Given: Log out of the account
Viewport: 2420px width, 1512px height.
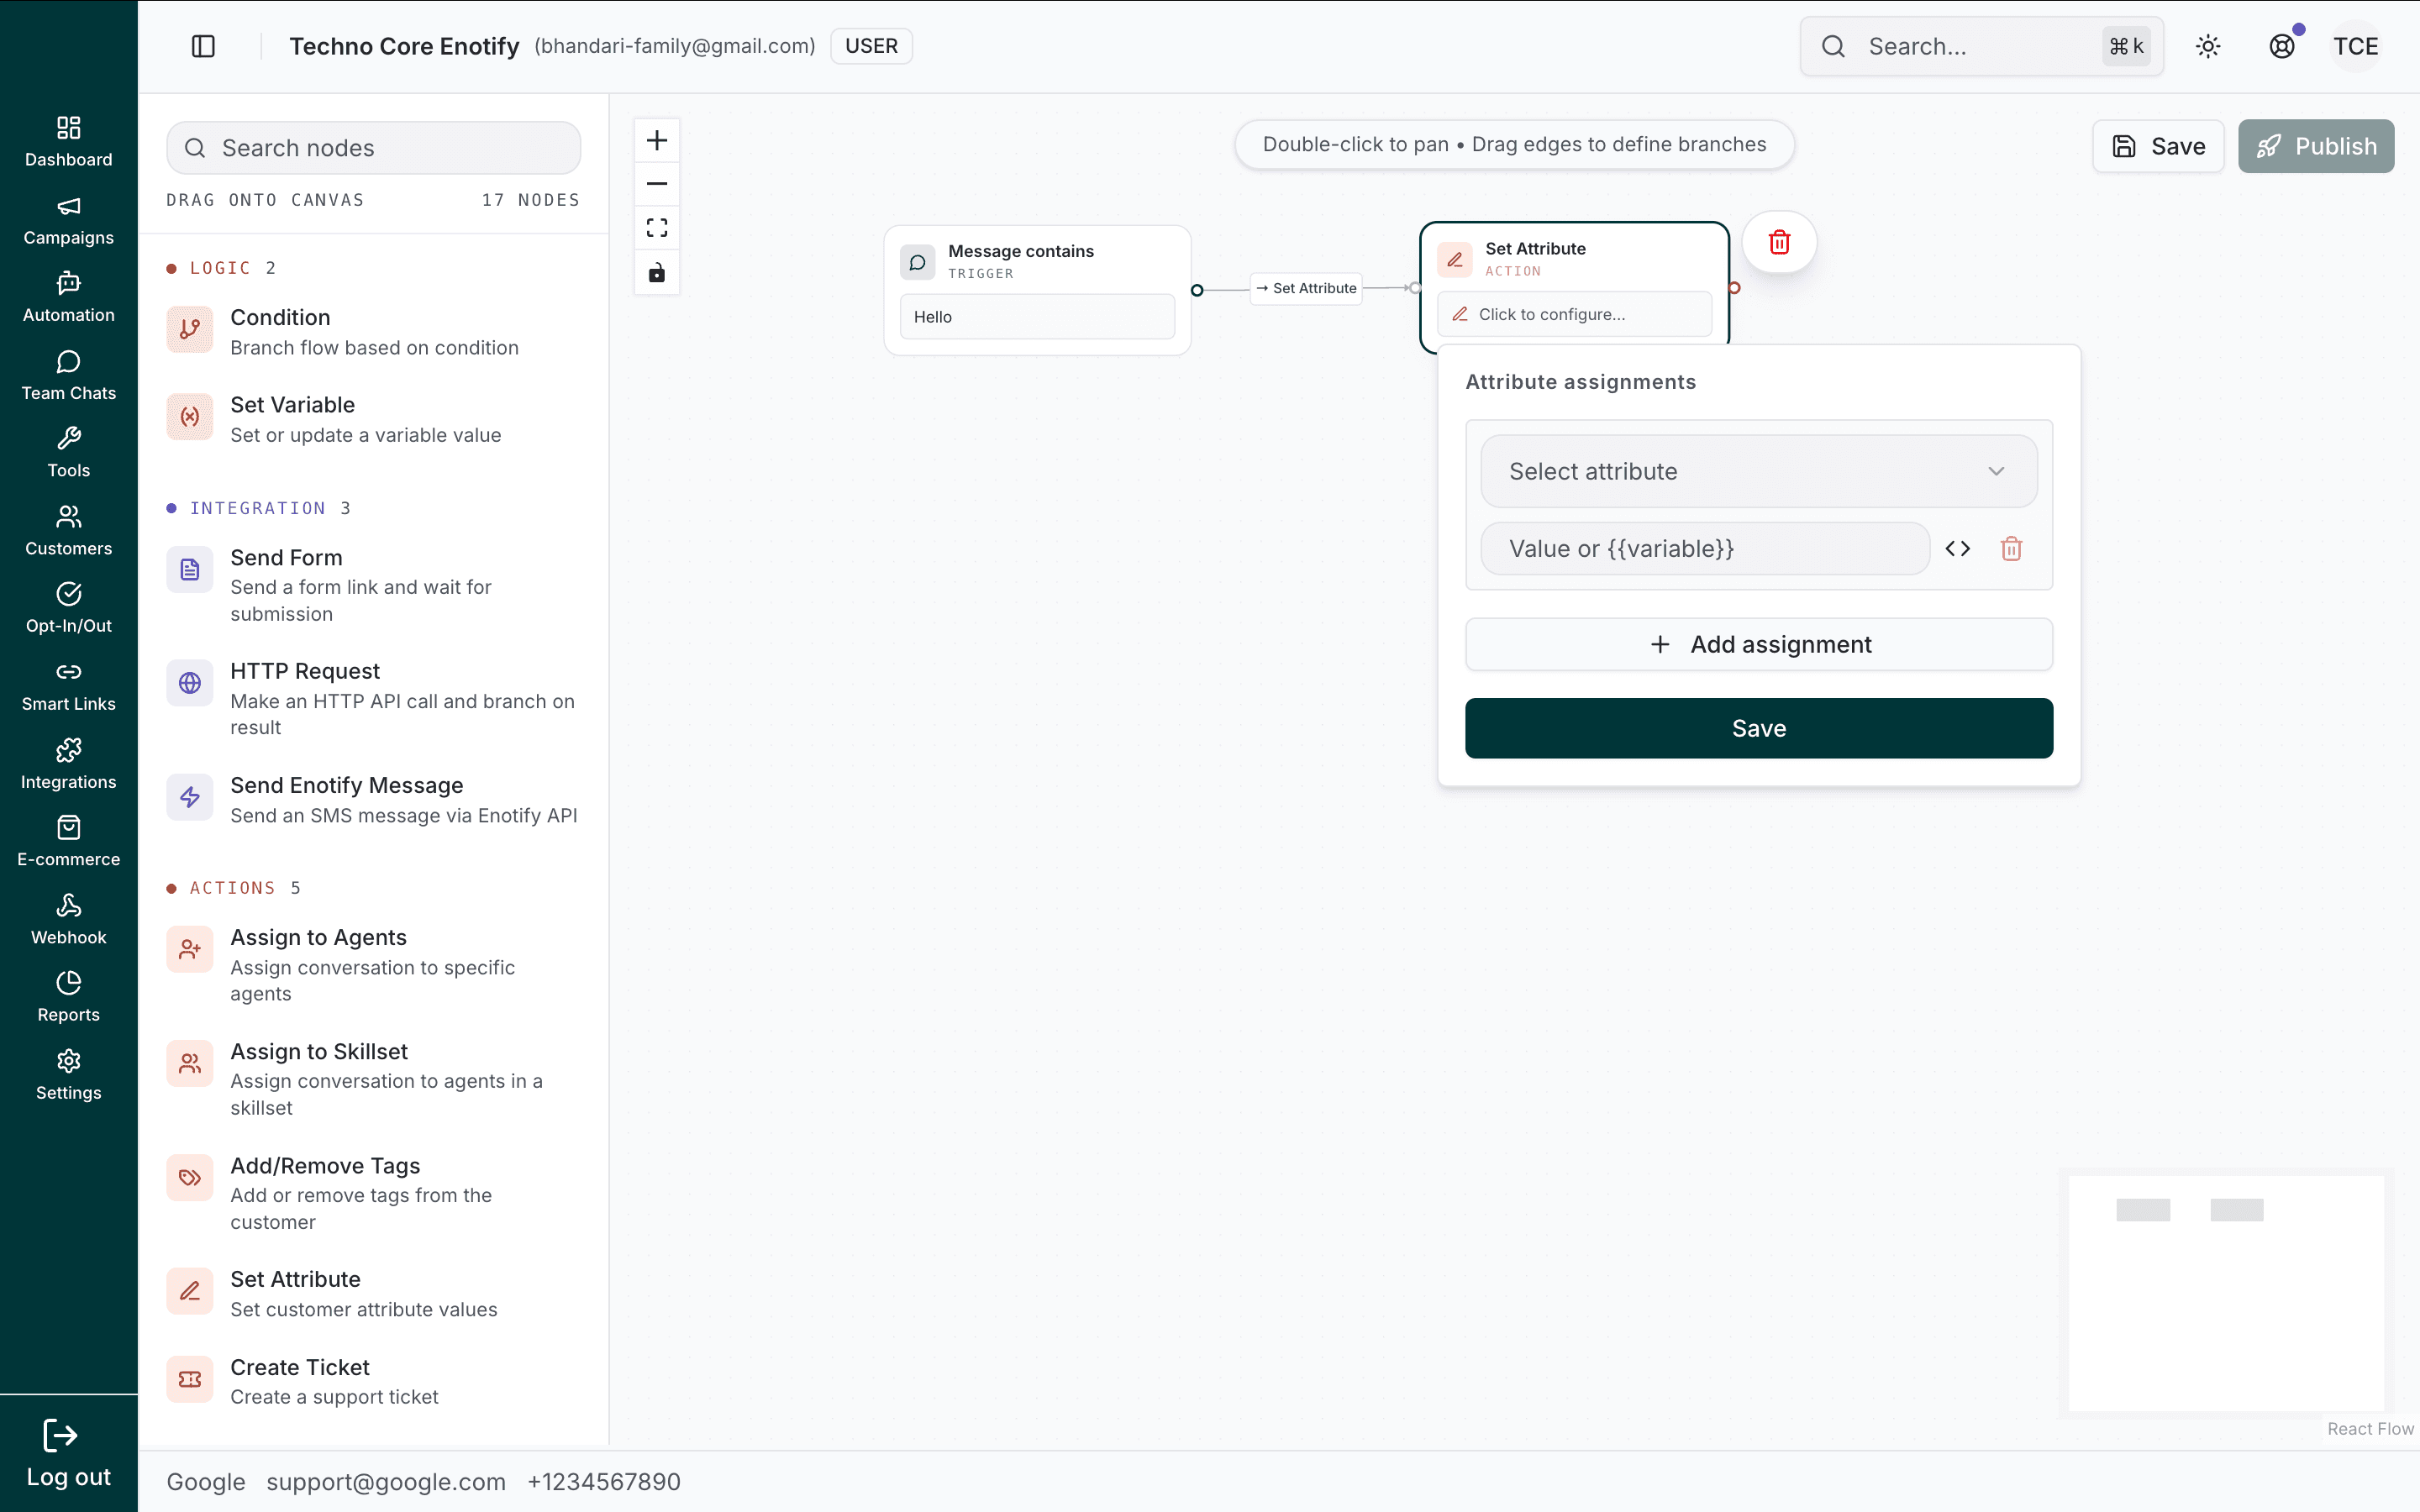Looking at the screenshot, I should click(x=68, y=1453).
